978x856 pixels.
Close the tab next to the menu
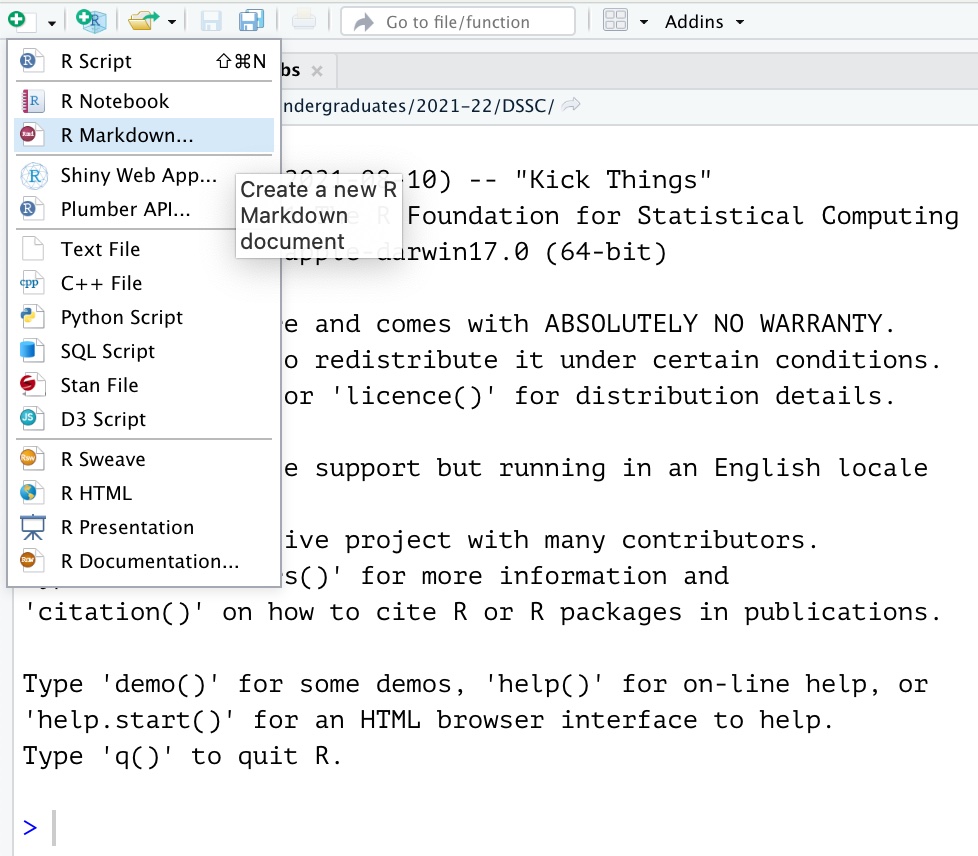317,71
